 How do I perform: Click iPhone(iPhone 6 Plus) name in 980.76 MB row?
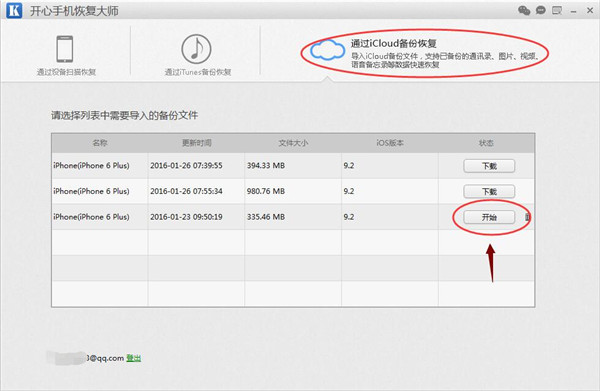pyautogui.click(x=91, y=191)
